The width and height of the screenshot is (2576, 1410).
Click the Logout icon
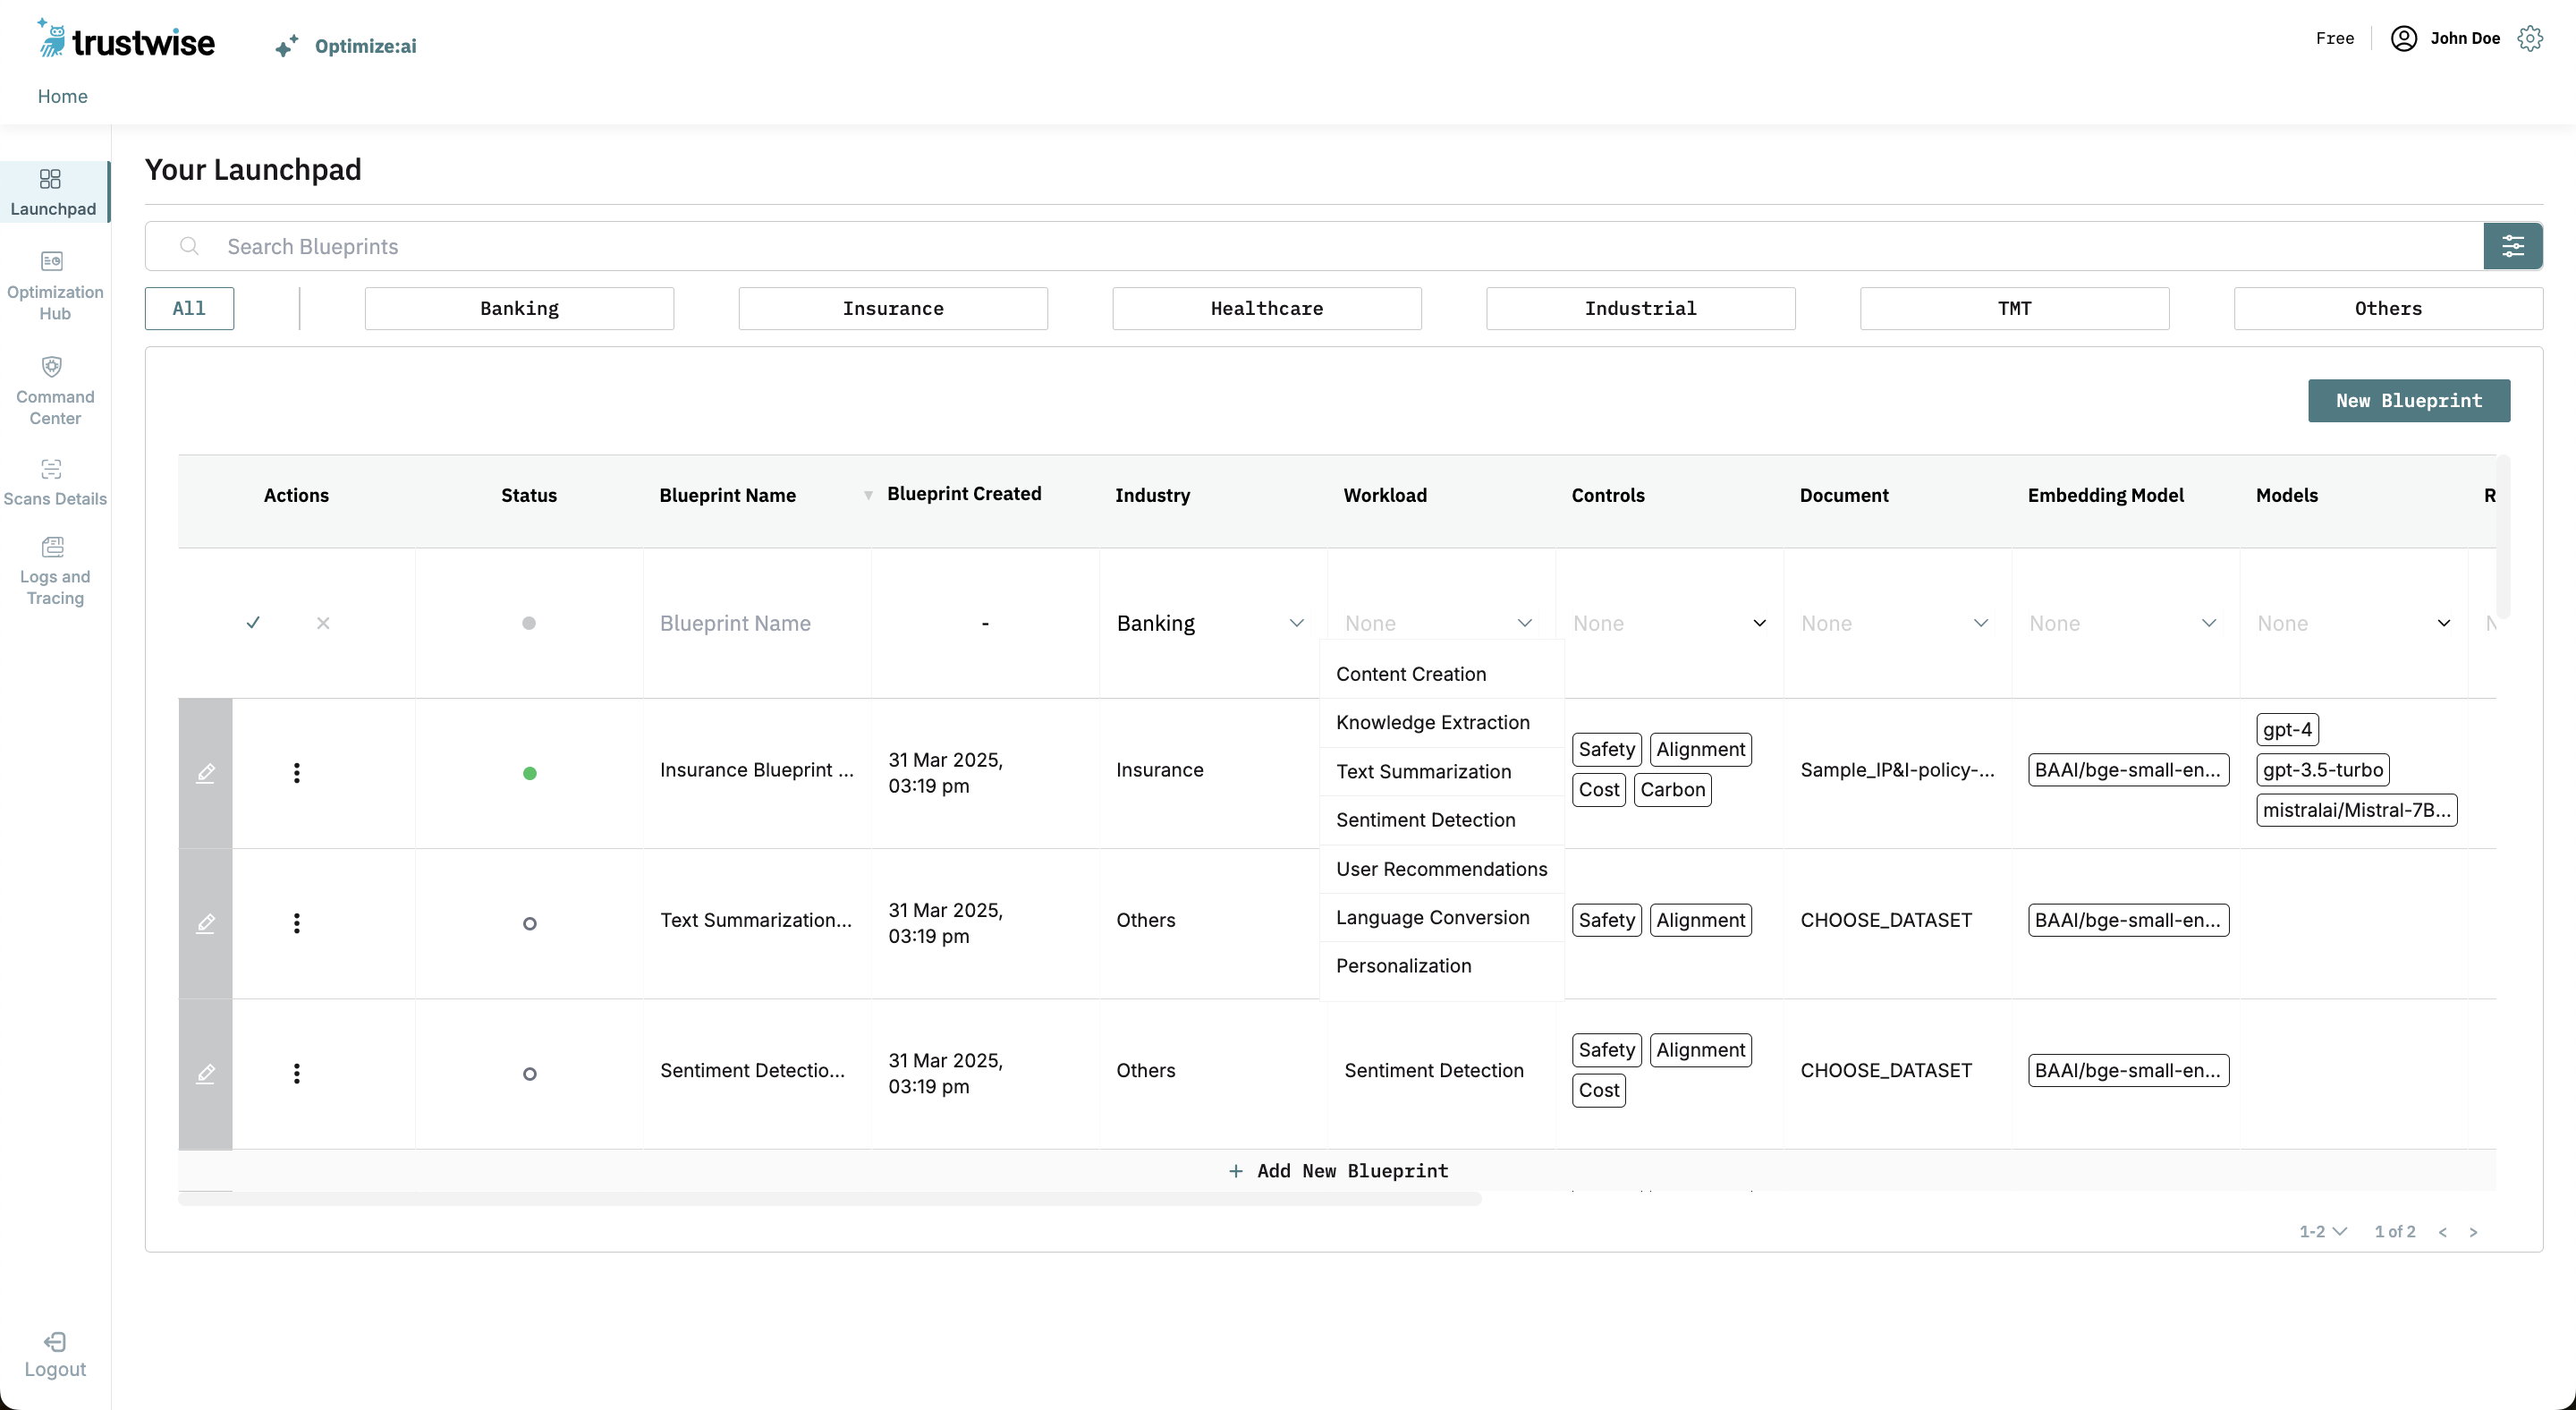click(x=55, y=1342)
